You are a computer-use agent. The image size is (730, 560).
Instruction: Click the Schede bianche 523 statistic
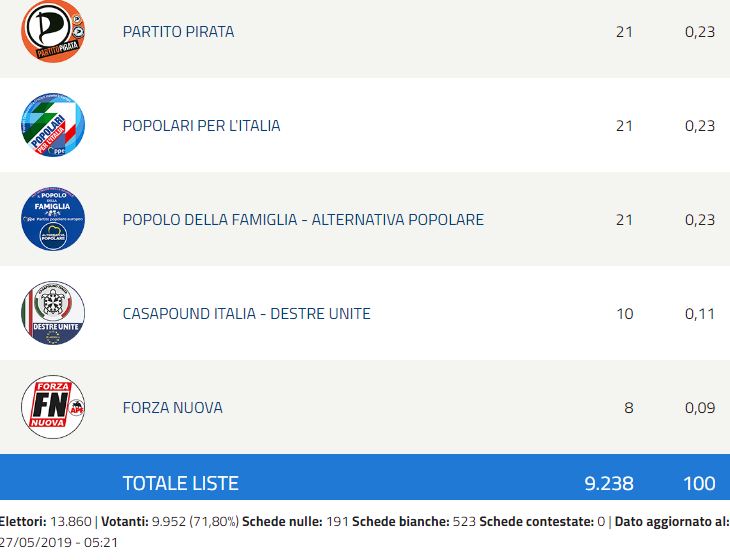[414, 521]
